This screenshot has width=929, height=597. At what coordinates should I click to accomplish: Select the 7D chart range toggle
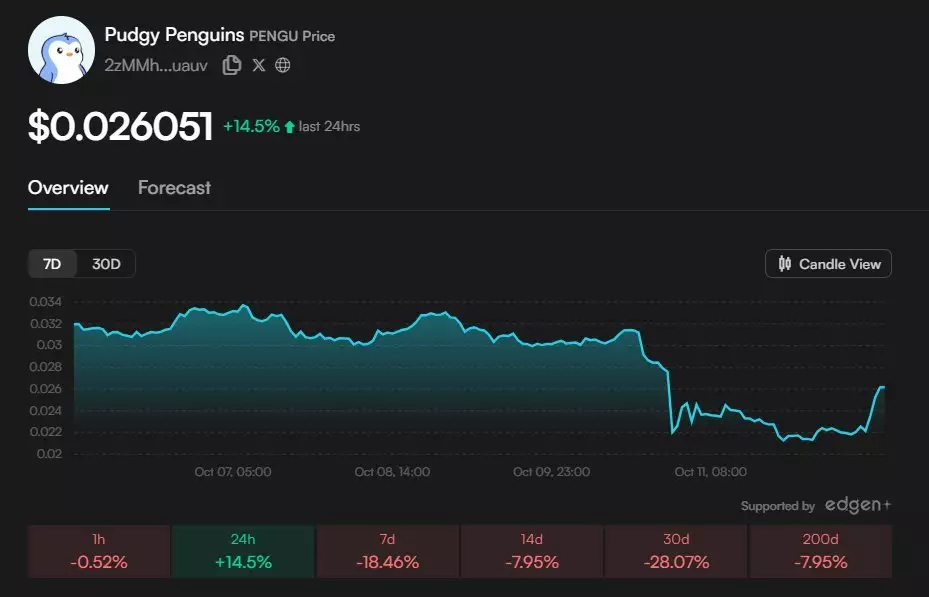tap(52, 264)
